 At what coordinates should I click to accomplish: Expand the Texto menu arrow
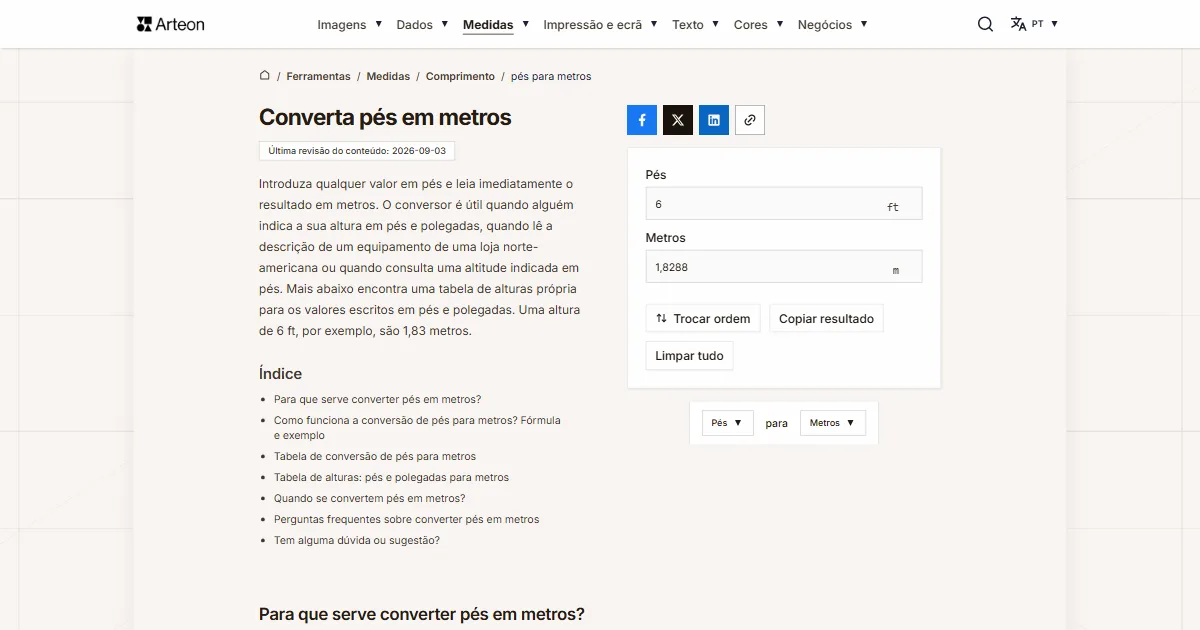point(716,24)
